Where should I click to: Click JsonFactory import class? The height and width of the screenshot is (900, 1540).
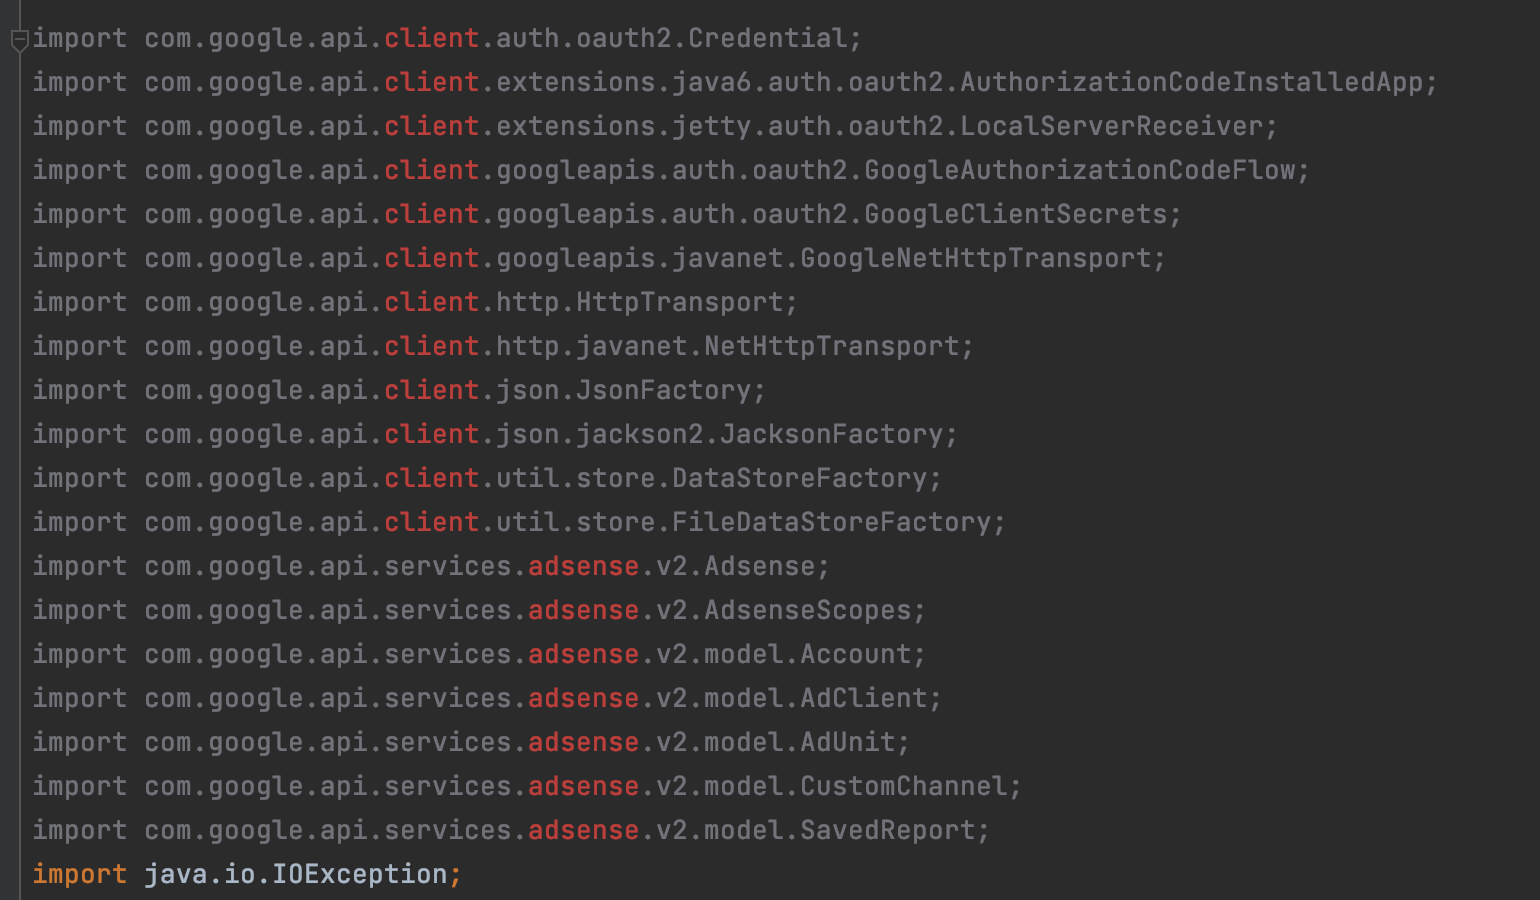coord(664,390)
